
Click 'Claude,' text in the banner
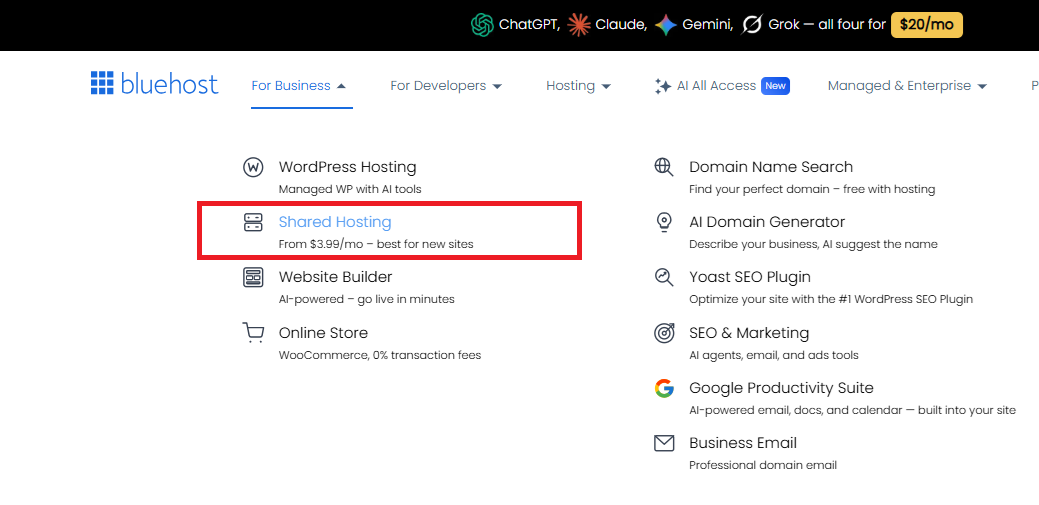pyautogui.click(x=622, y=25)
